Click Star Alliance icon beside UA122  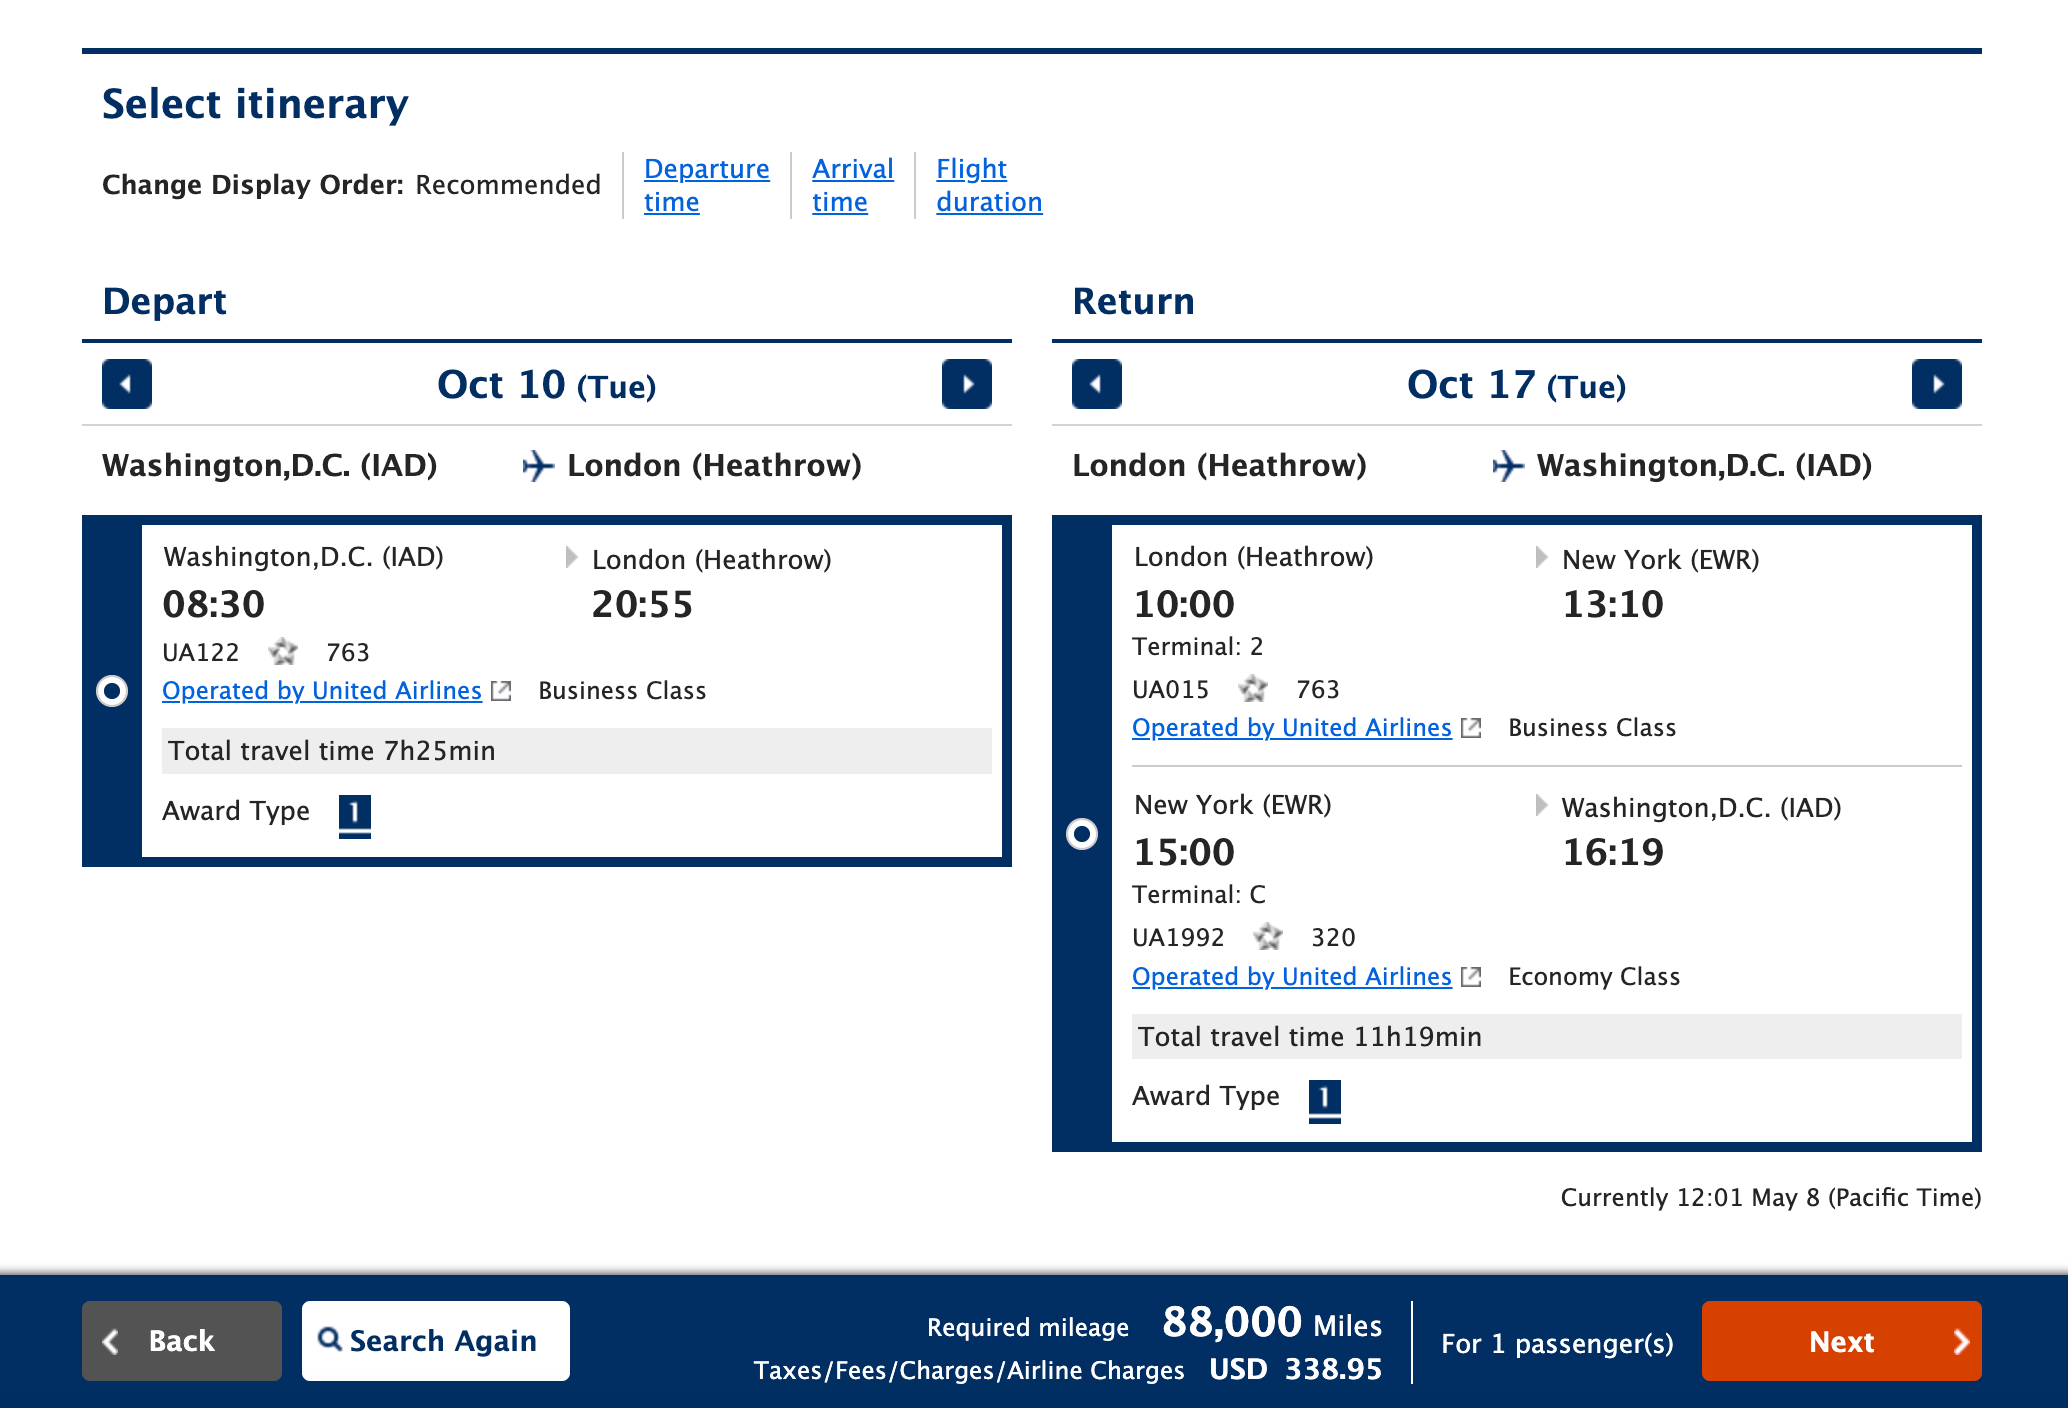coord(283,652)
